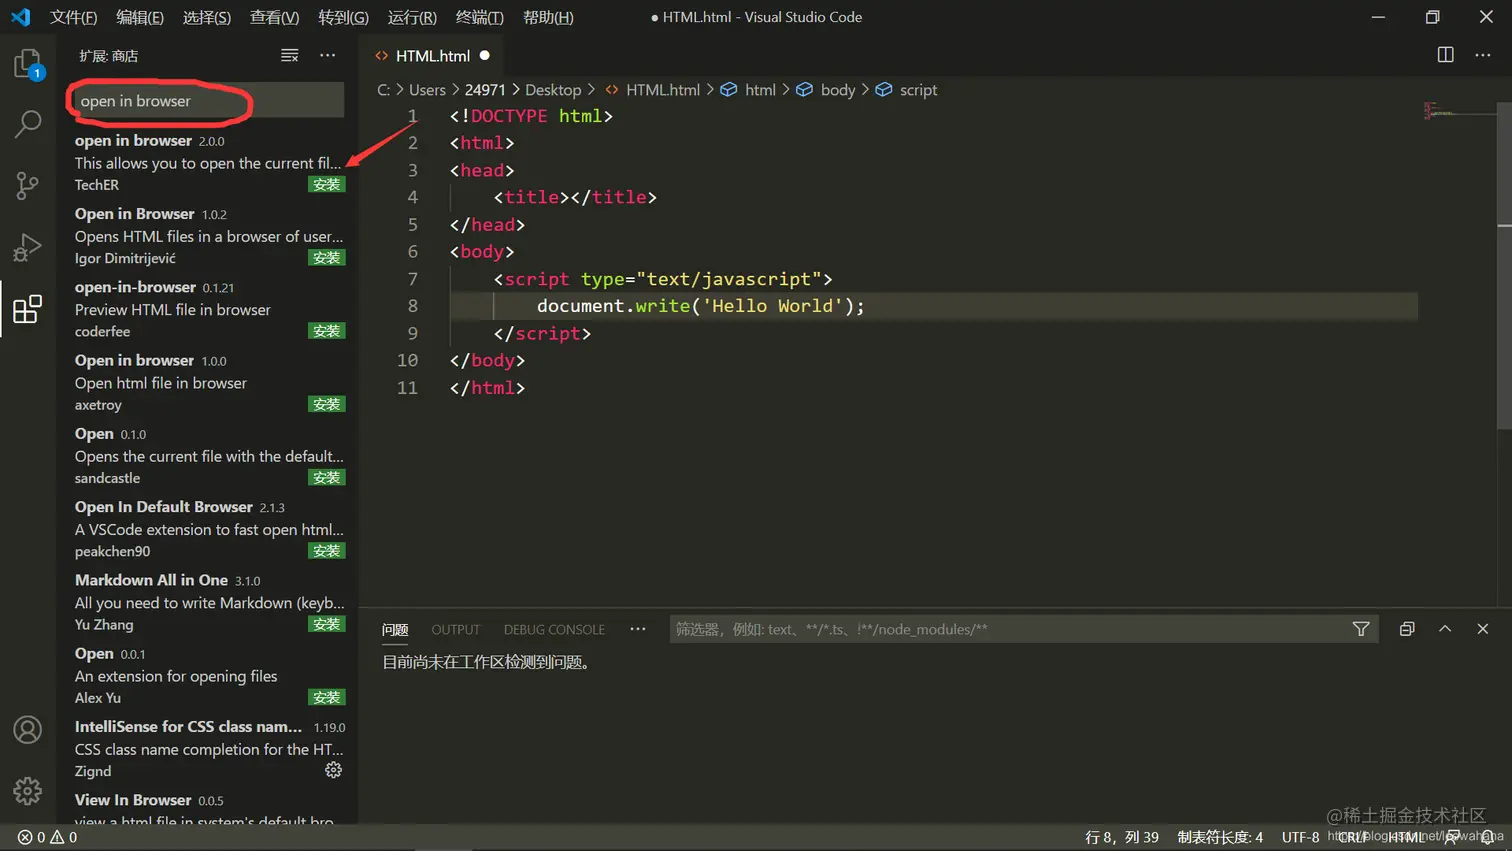Open the 文件(F) menu

[x=73, y=17]
